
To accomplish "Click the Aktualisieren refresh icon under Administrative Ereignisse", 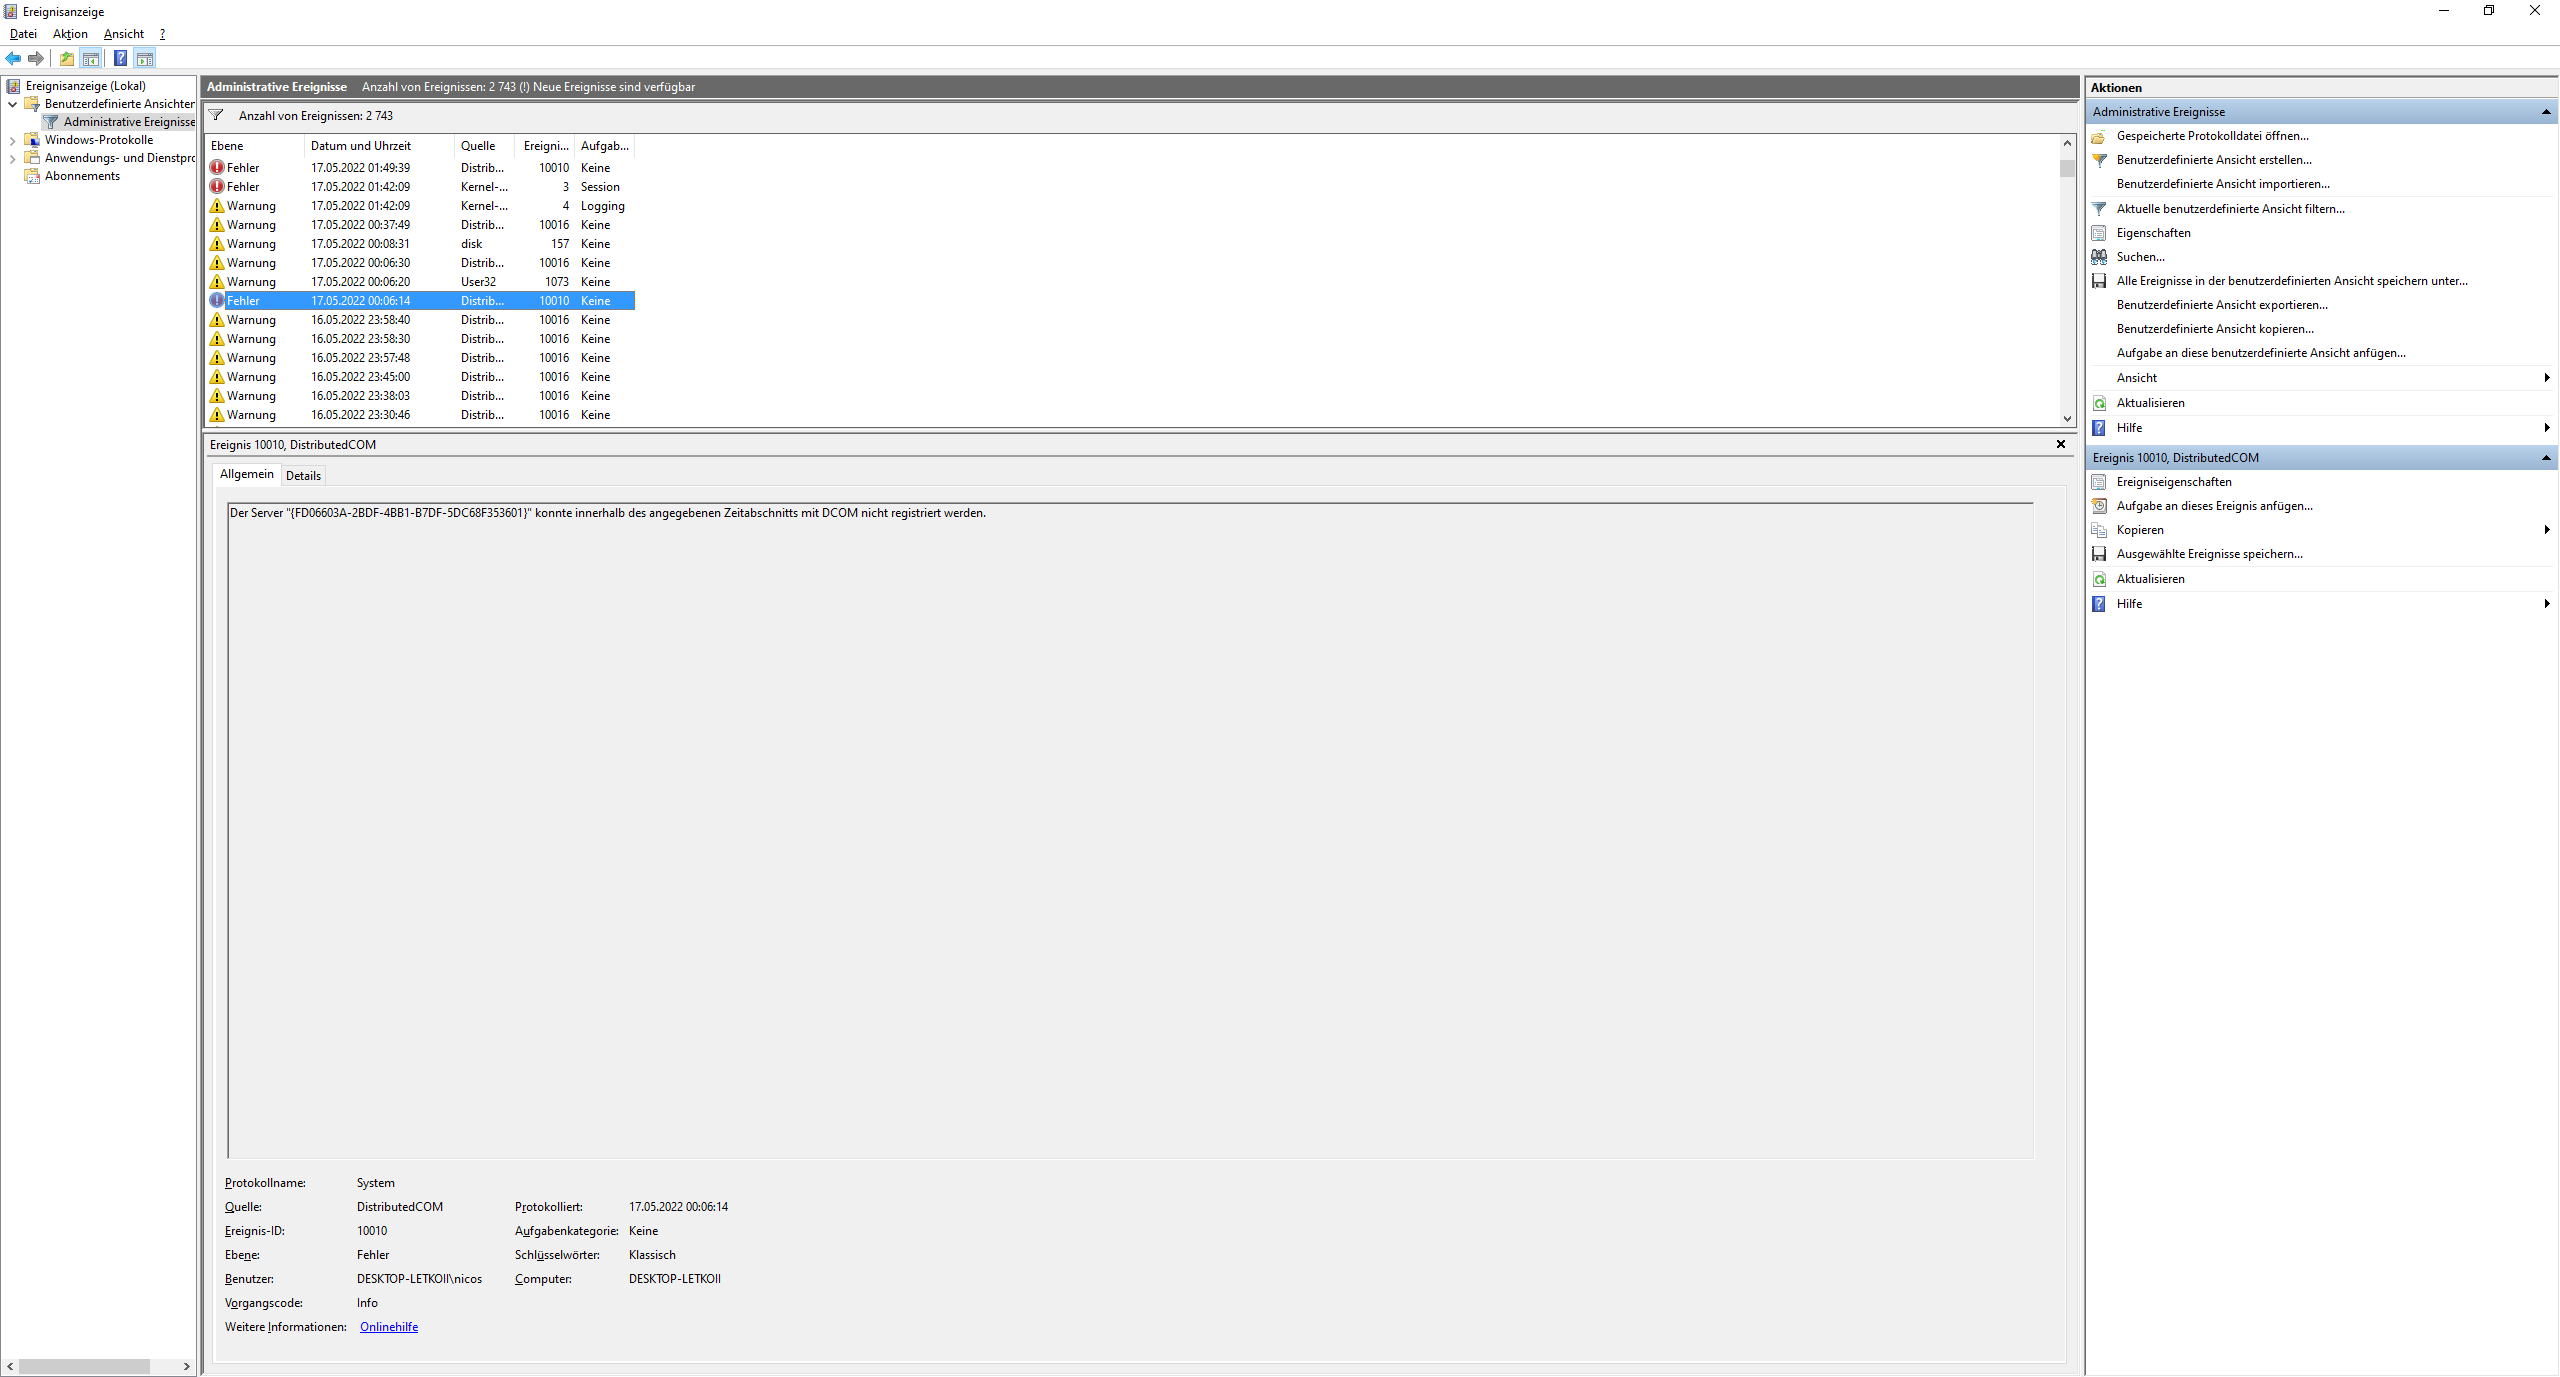I will click(x=2099, y=403).
